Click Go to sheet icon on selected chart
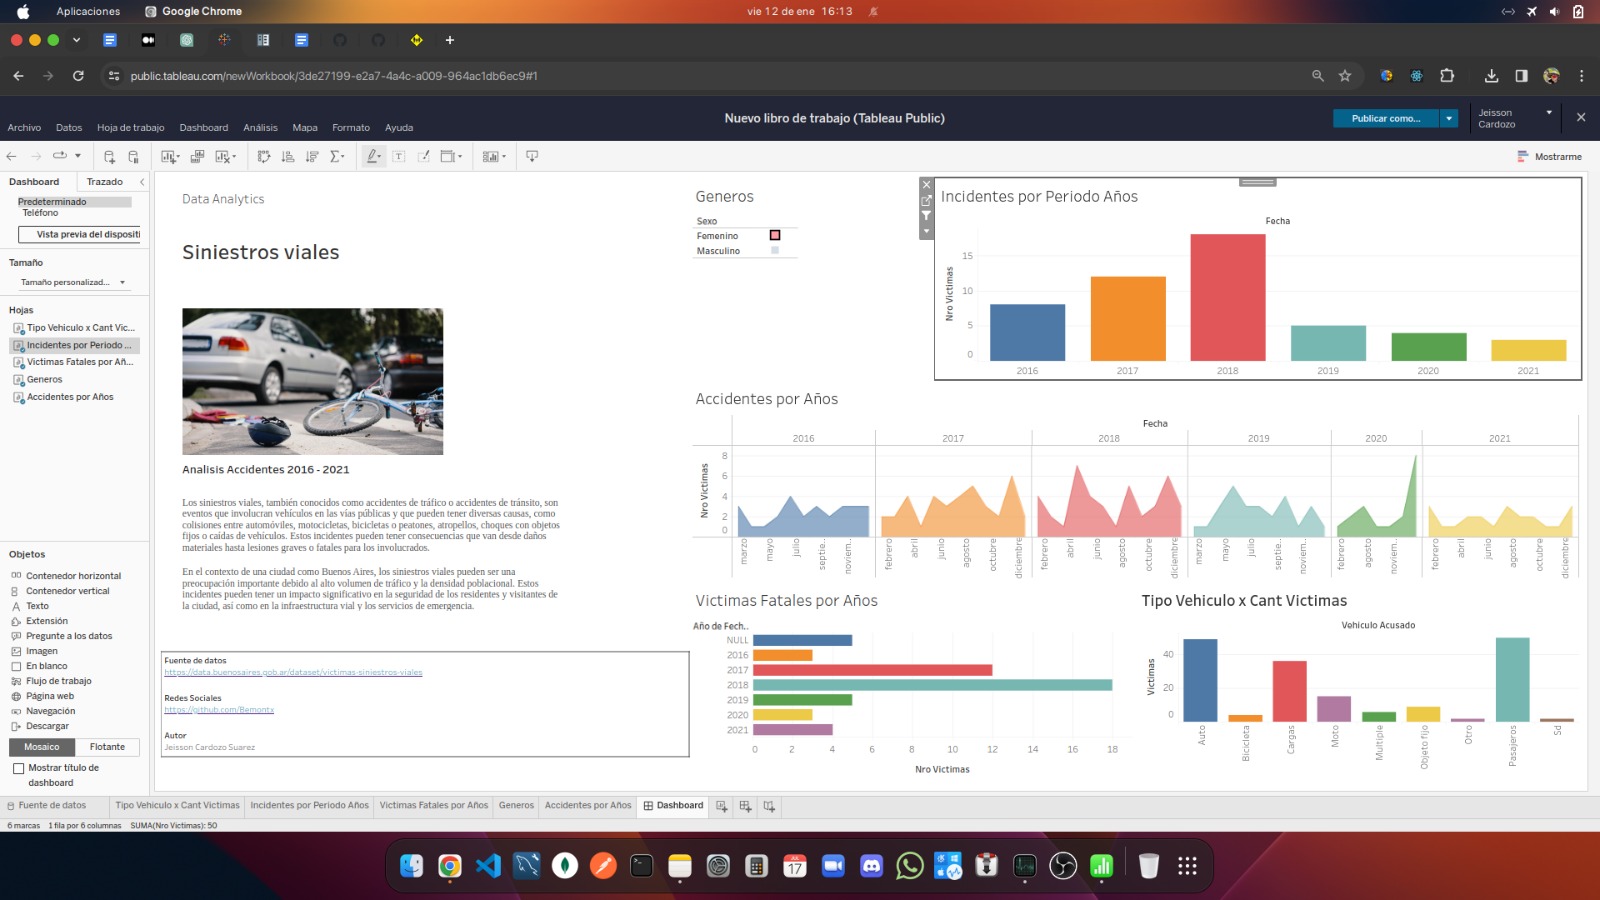1600x900 pixels. pos(926,200)
